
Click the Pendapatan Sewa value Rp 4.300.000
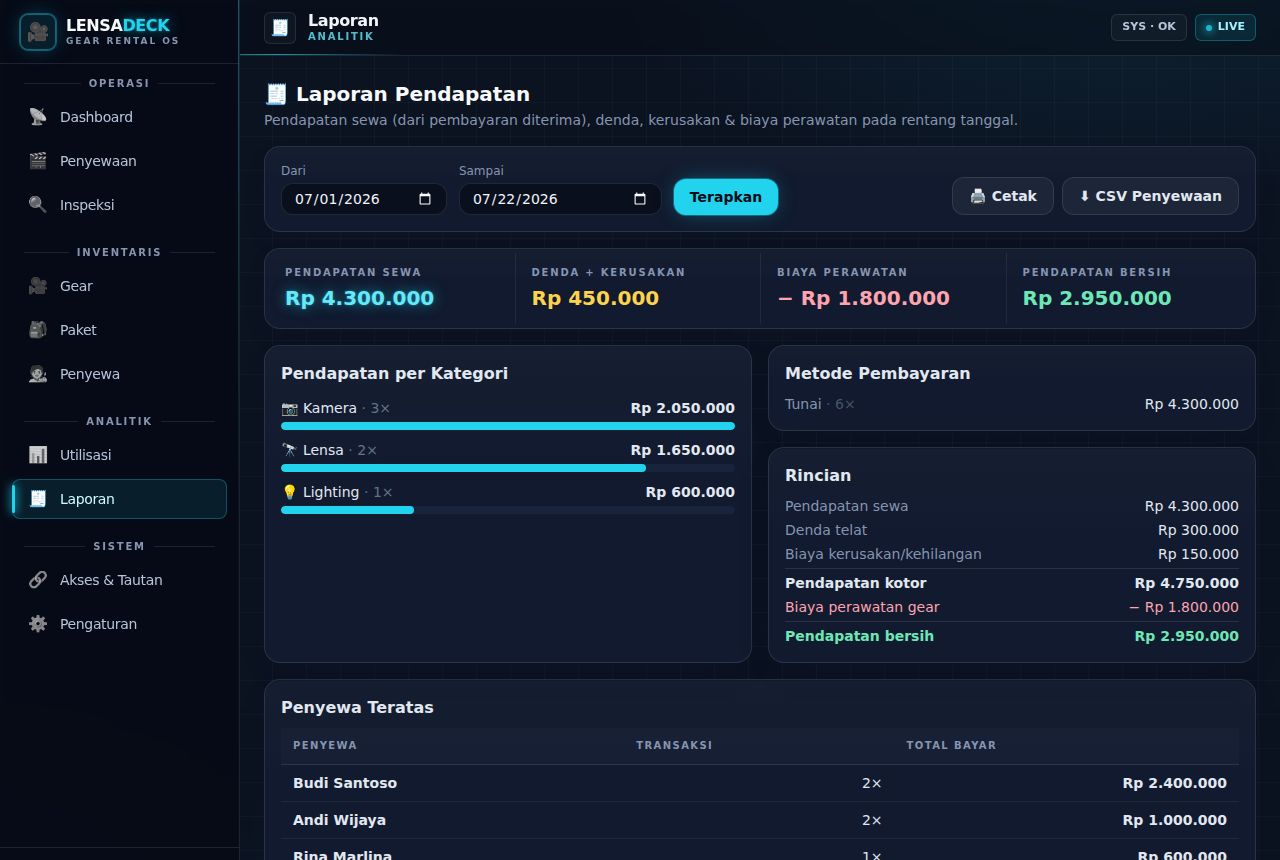tap(359, 298)
